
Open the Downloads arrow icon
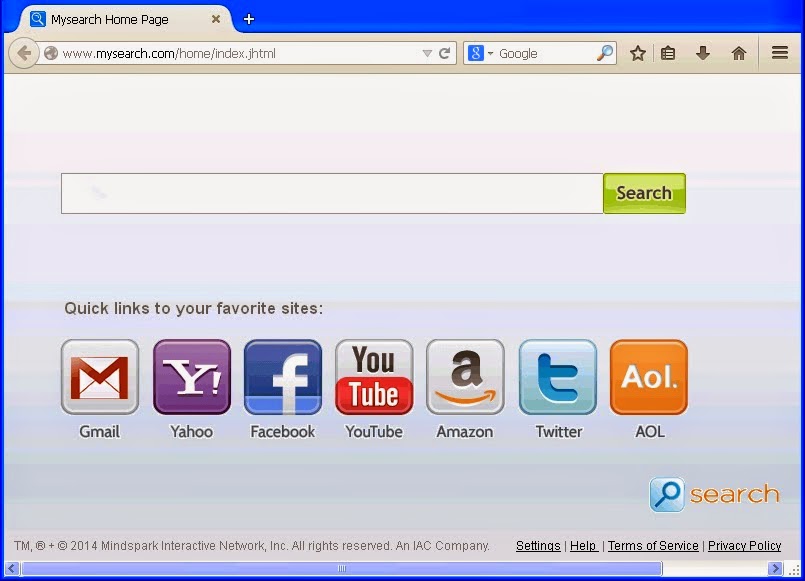(703, 53)
